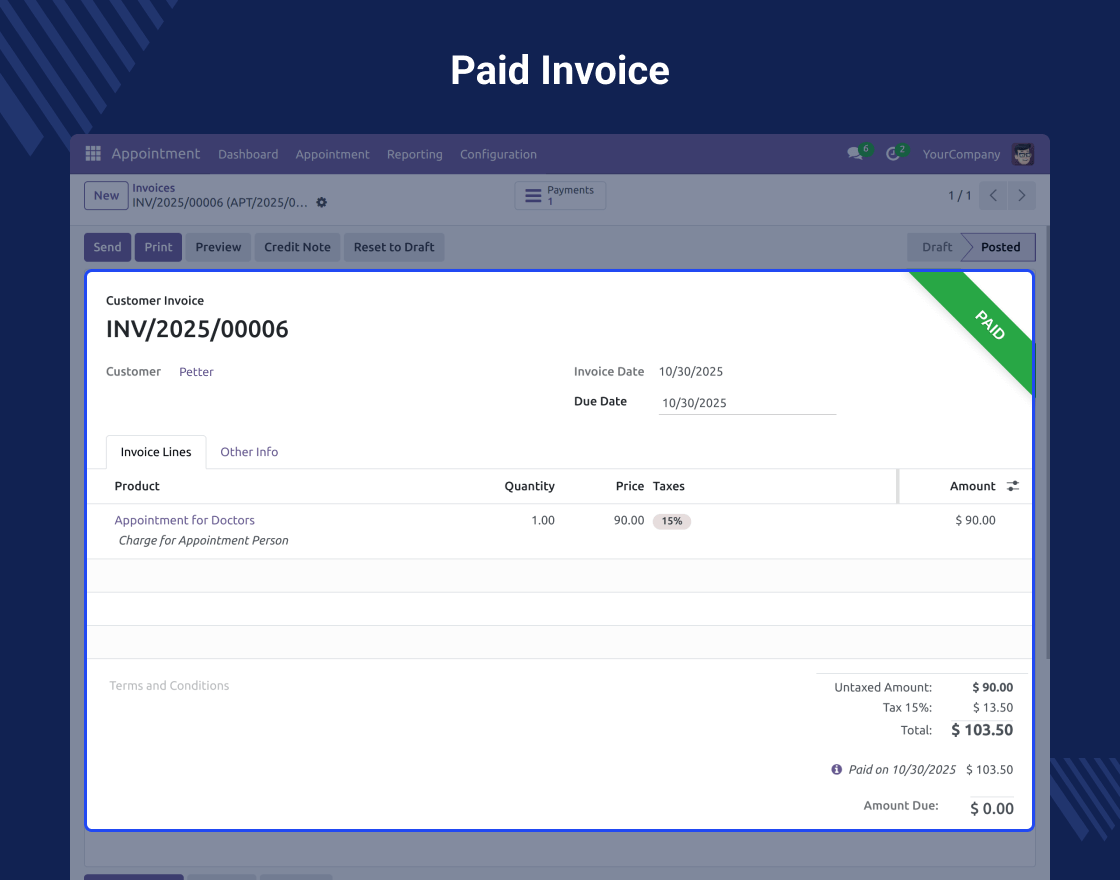
Task: Open the activities clock icon
Action: 893,154
